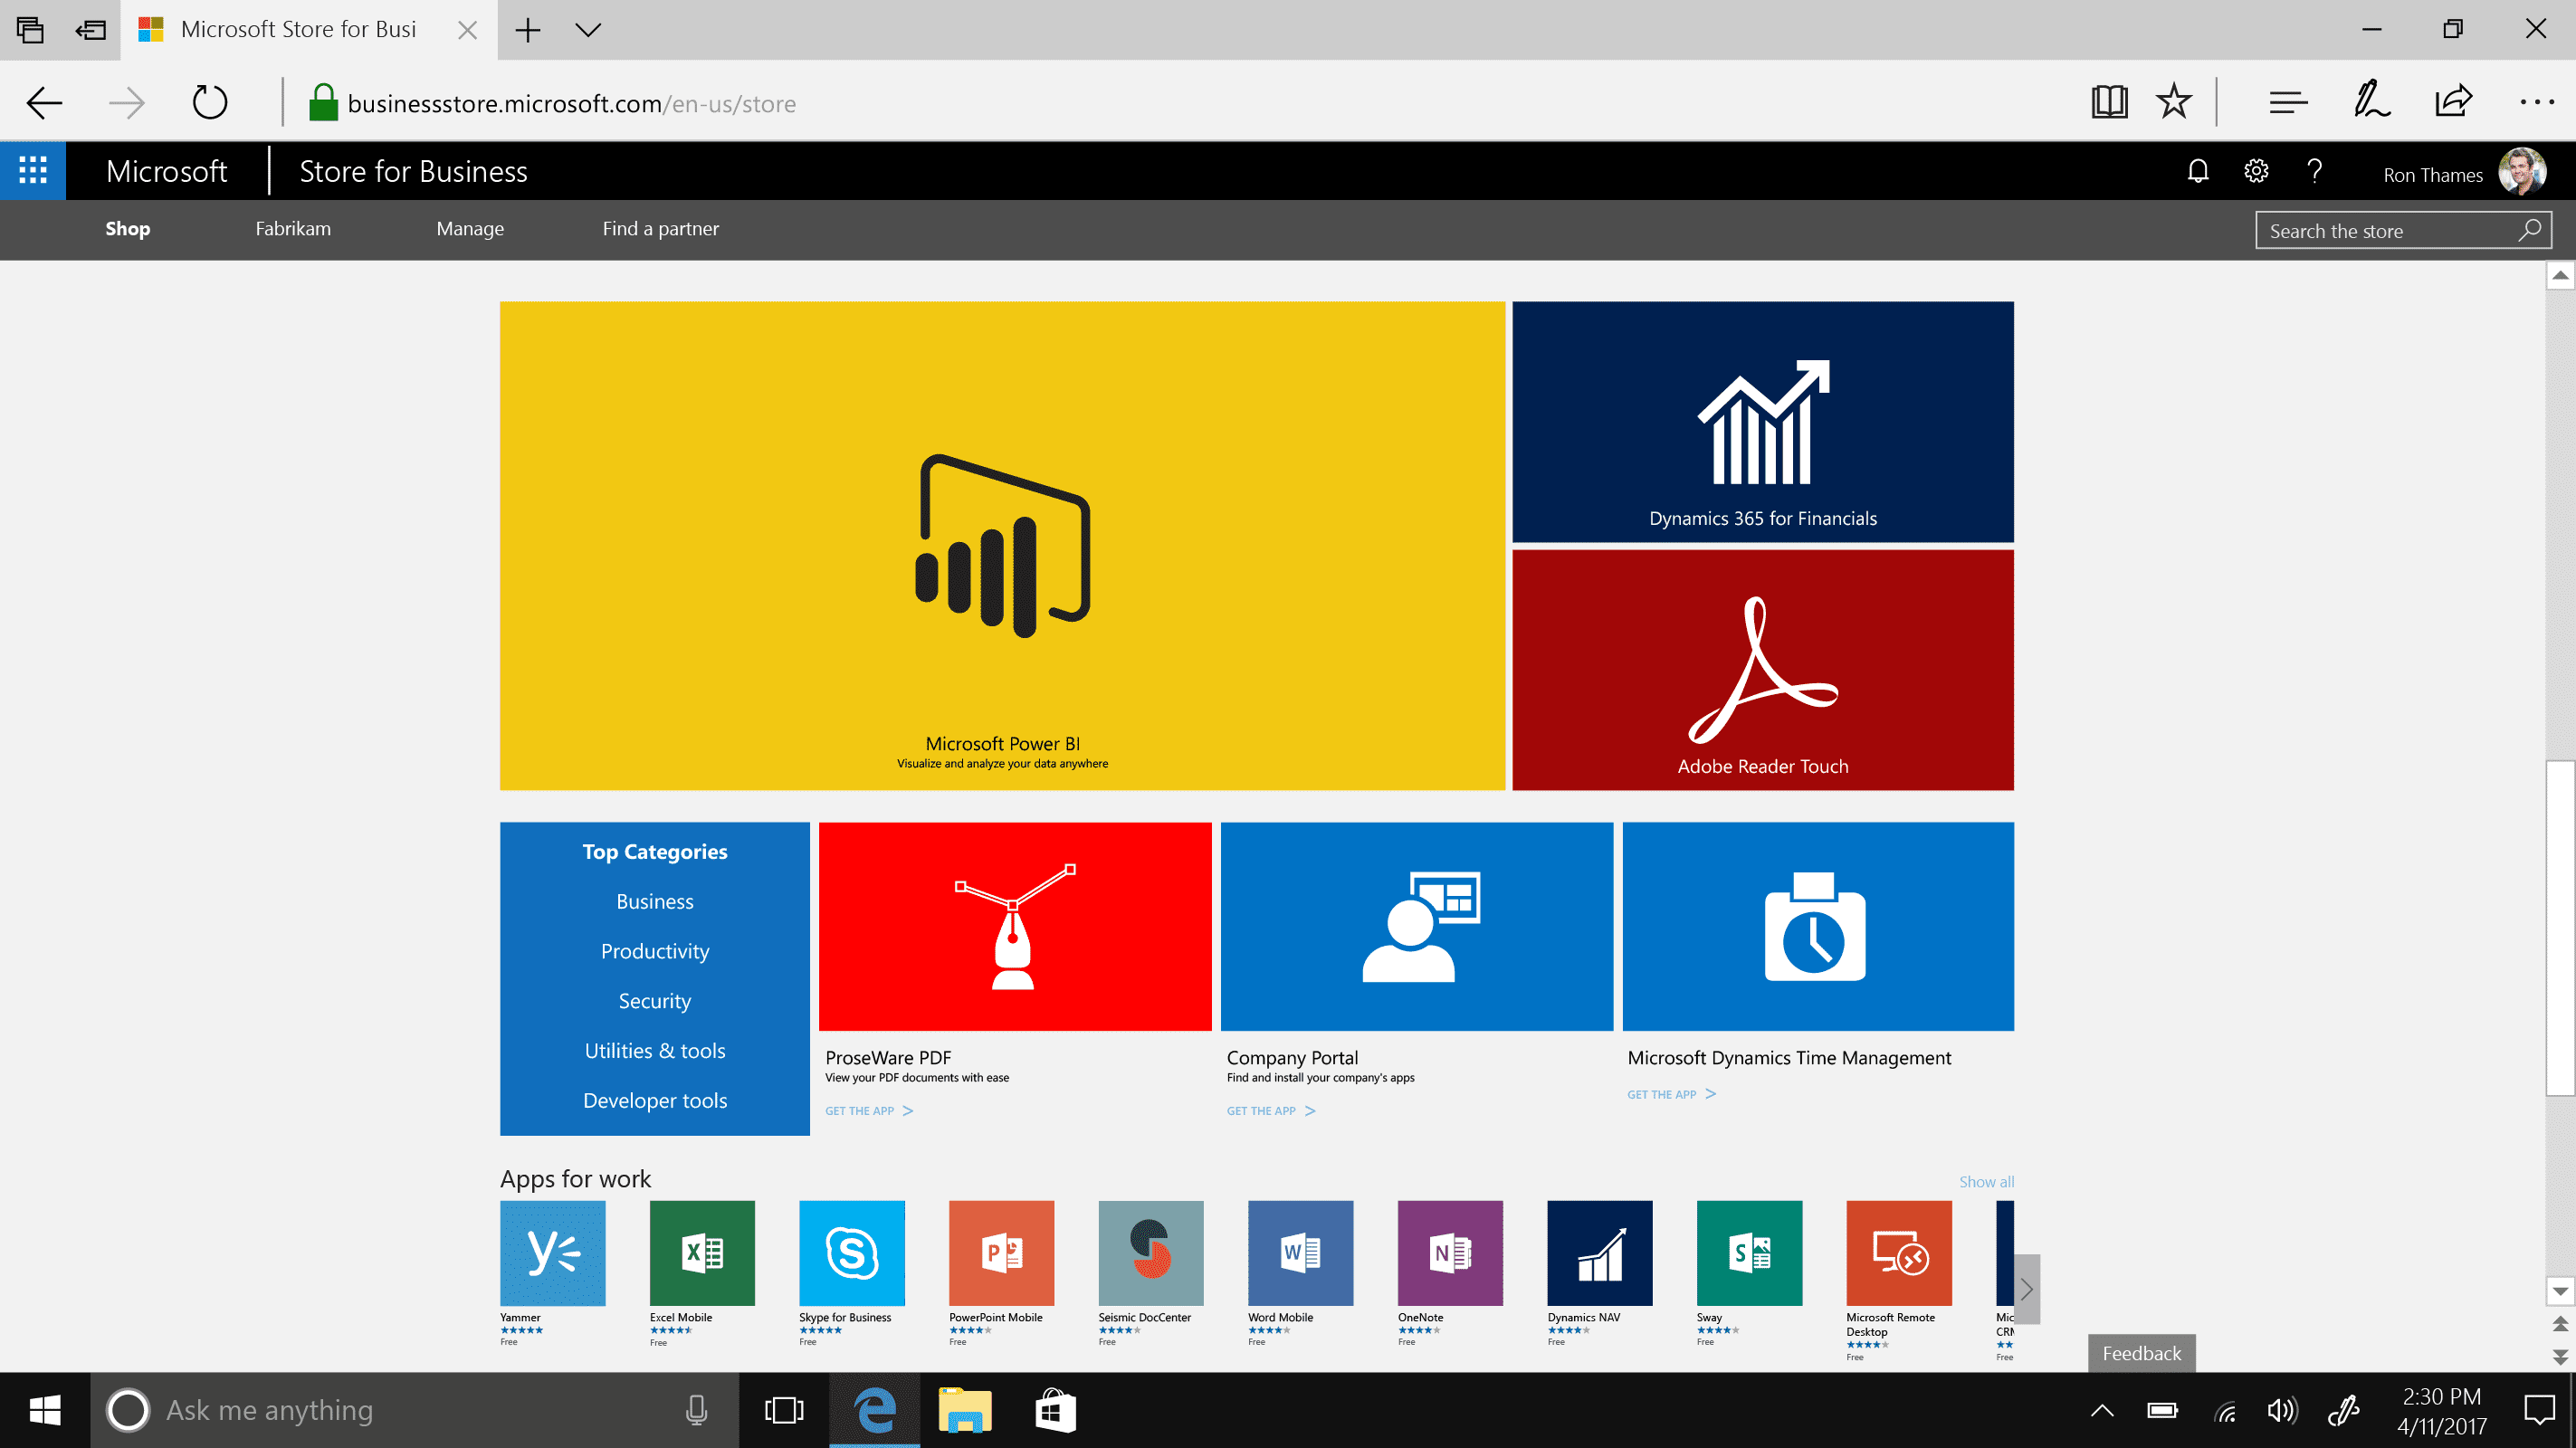Expand the Top Categories Business section
2576x1448 pixels.
point(654,900)
